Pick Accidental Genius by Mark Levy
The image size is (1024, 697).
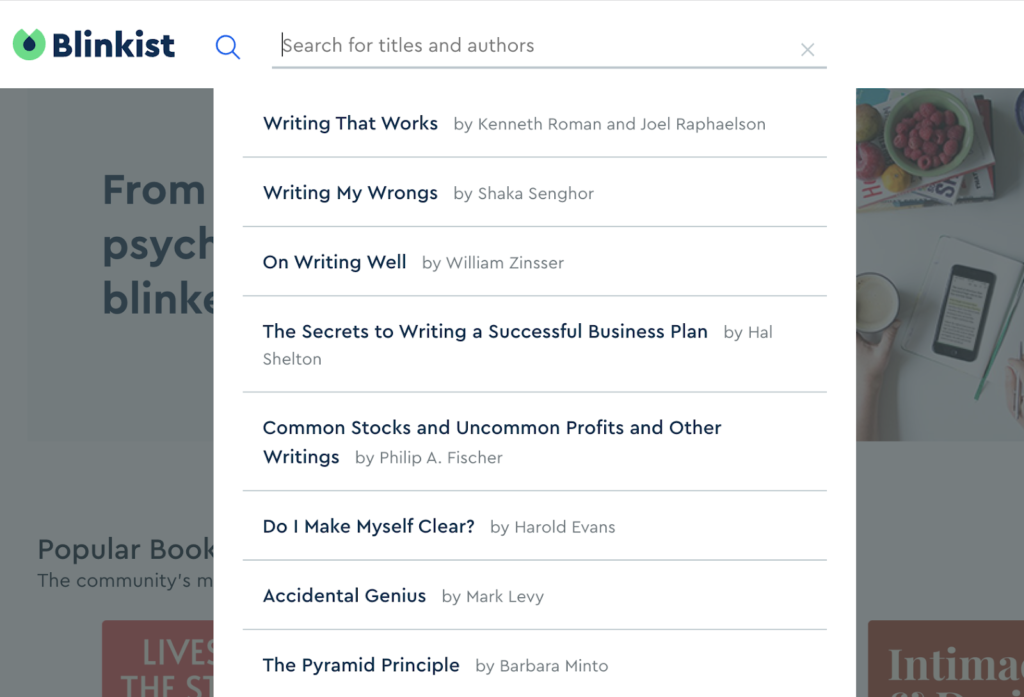click(x=344, y=596)
